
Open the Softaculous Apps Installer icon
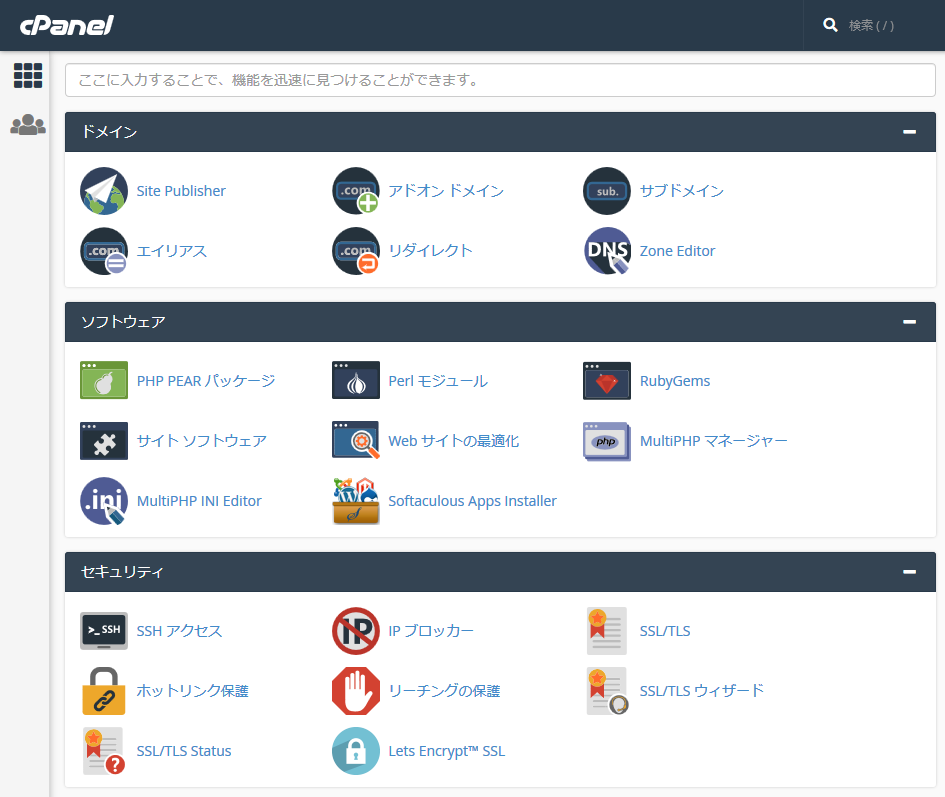(356, 501)
